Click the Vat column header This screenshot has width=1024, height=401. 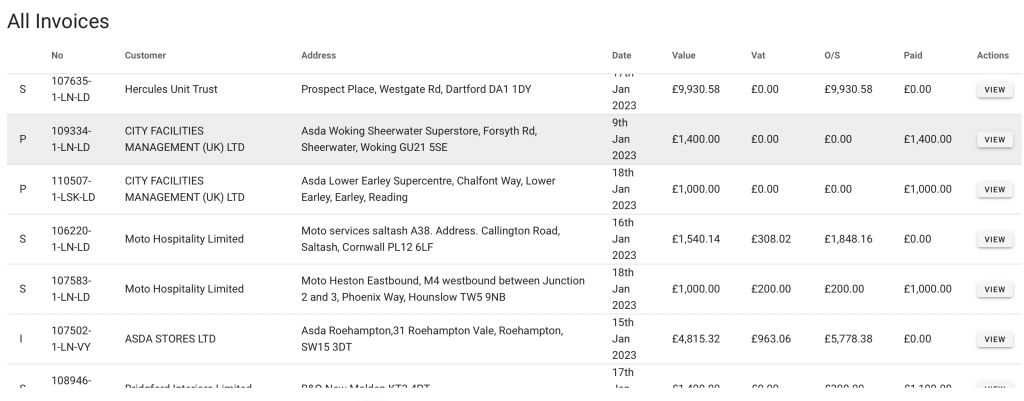pos(758,55)
